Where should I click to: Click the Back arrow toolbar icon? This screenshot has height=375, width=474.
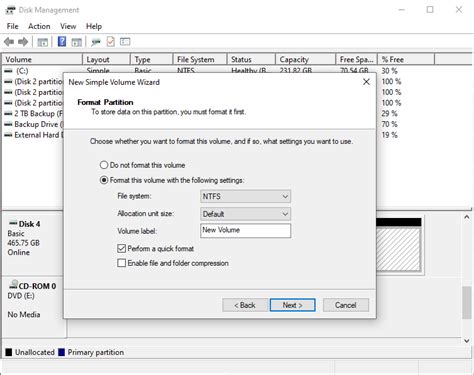(9, 42)
